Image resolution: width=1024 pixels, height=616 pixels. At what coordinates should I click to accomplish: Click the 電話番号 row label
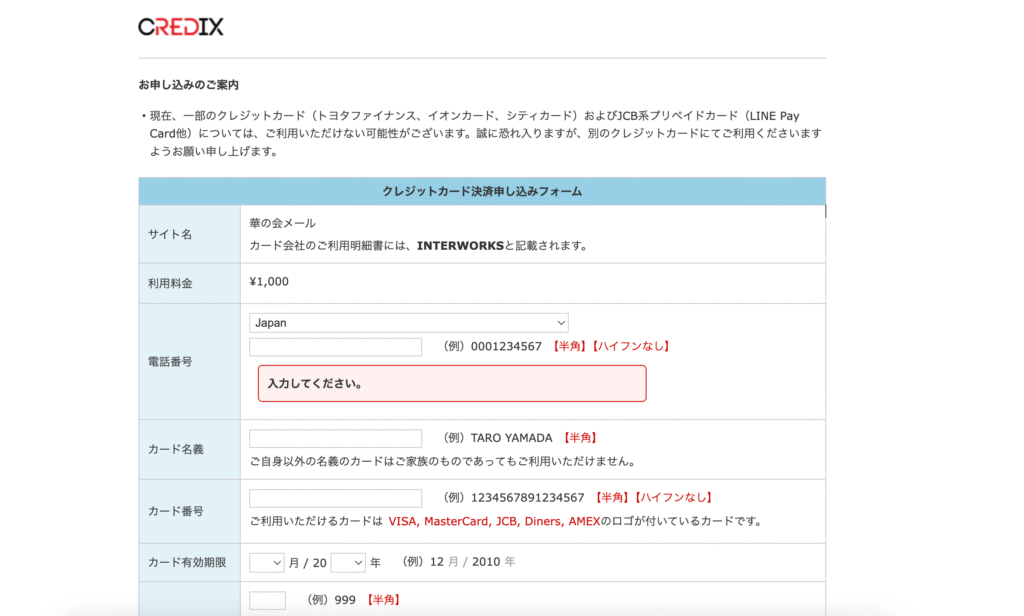[x=170, y=362]
